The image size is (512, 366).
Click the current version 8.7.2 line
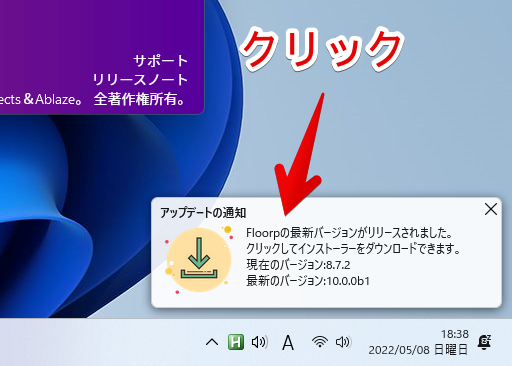click(x=298, y=265)
